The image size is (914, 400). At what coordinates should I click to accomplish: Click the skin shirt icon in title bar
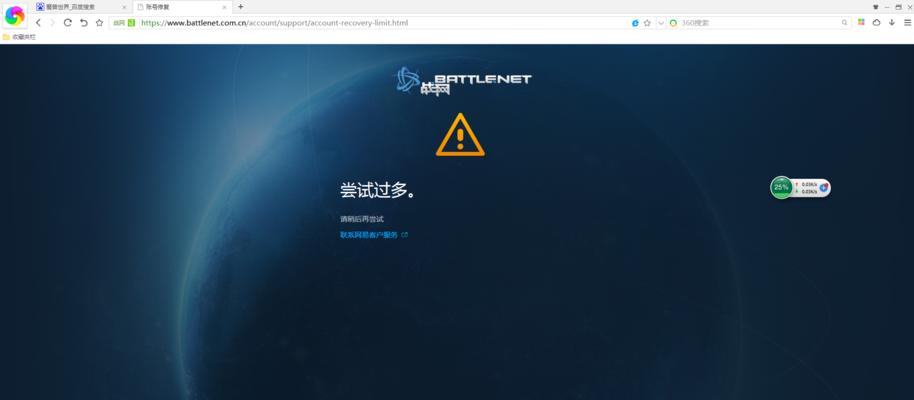(x=876, y=7)
